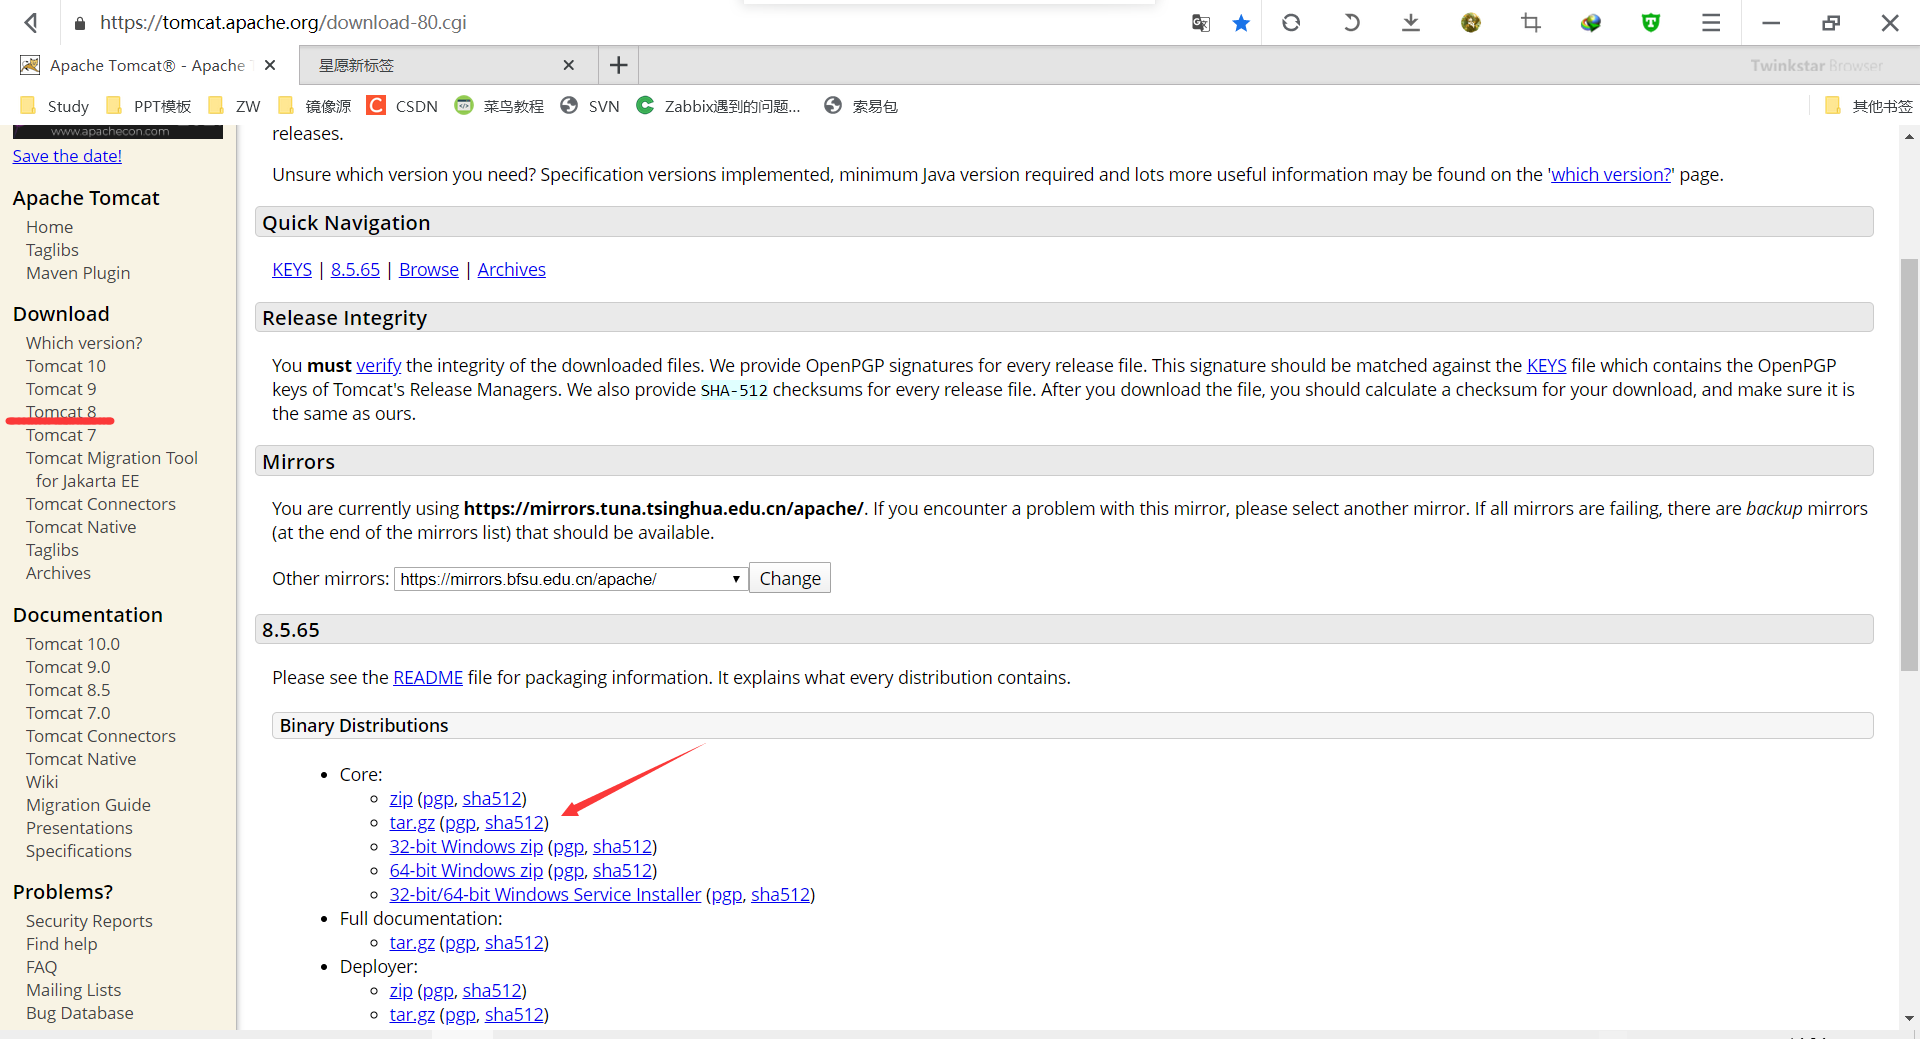Click the page vertical scrollbar thumb
Viewport: 1920px width, 1039px height.
(x=1909, y=464)
